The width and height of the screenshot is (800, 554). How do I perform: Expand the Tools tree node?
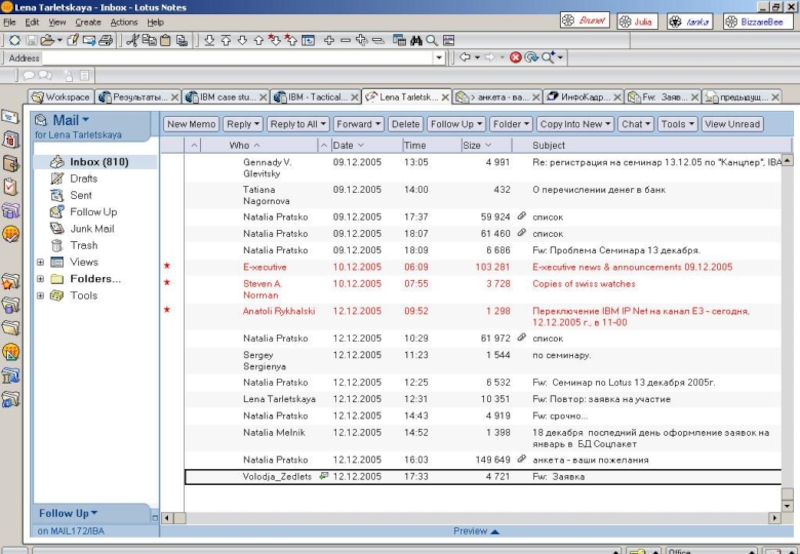tap(40, 296)
